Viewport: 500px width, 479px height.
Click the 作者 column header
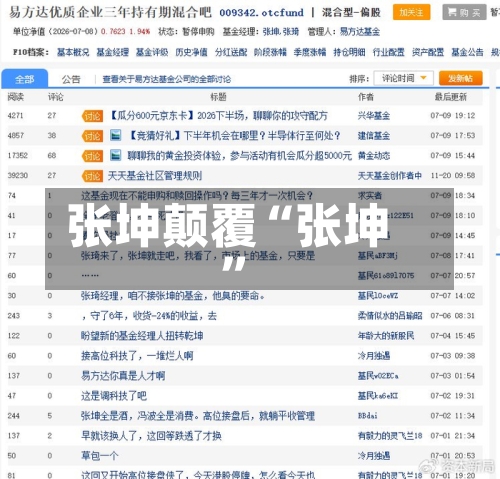click(x=366, y=97)
